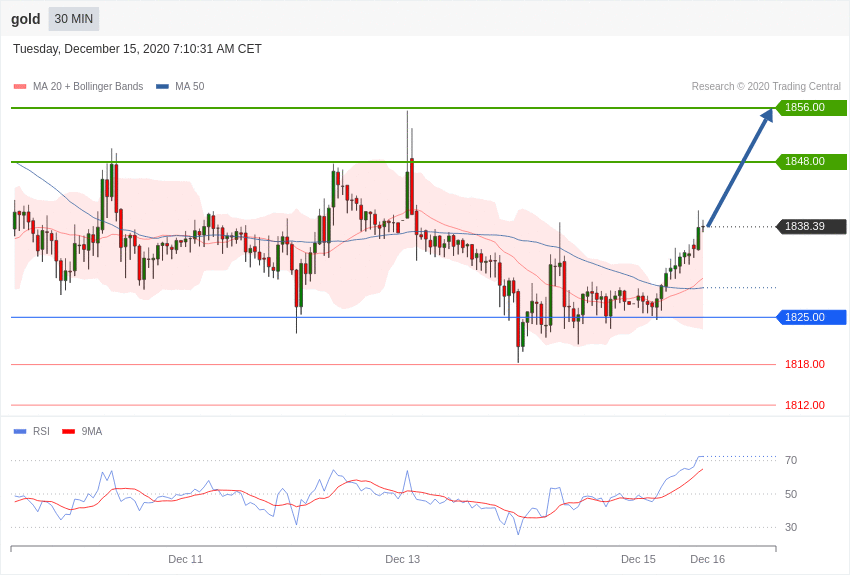The image size is (850, 576).
Task: Click the 30 MIN timeframe button
Action: point(73,19)
